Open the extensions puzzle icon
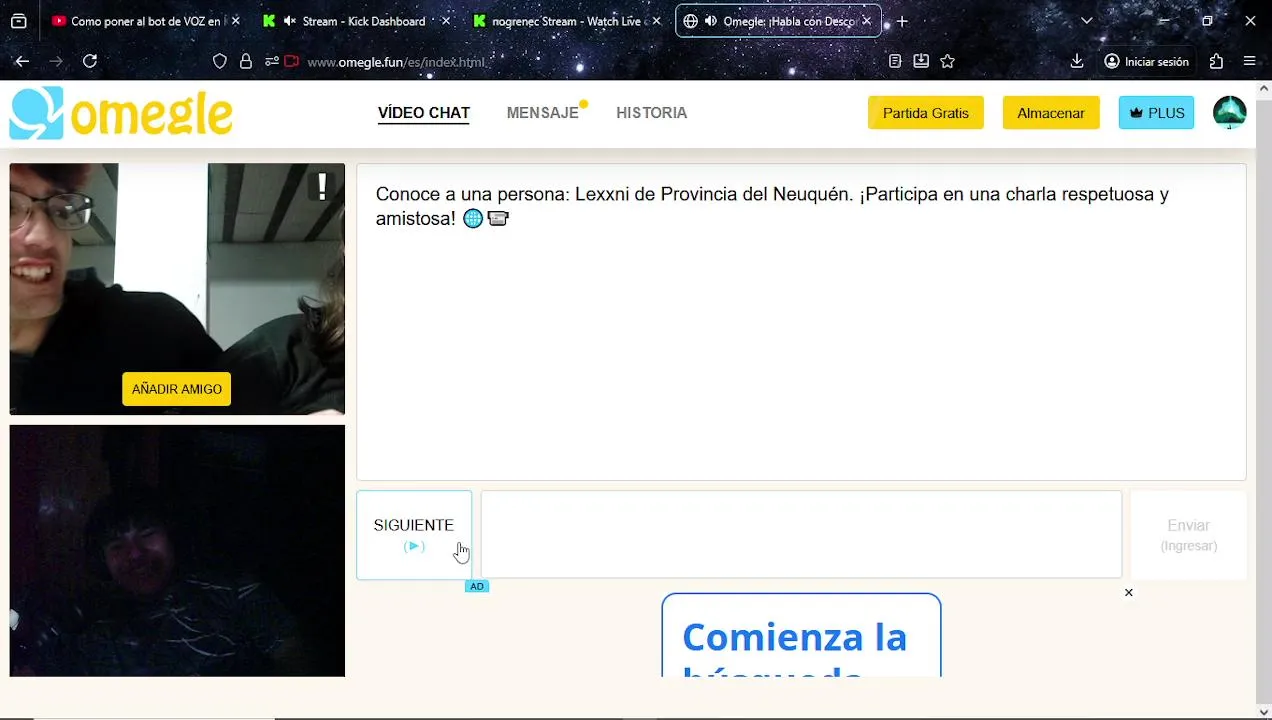Viewport: 1272px width, 720px height. point(1216,61)
